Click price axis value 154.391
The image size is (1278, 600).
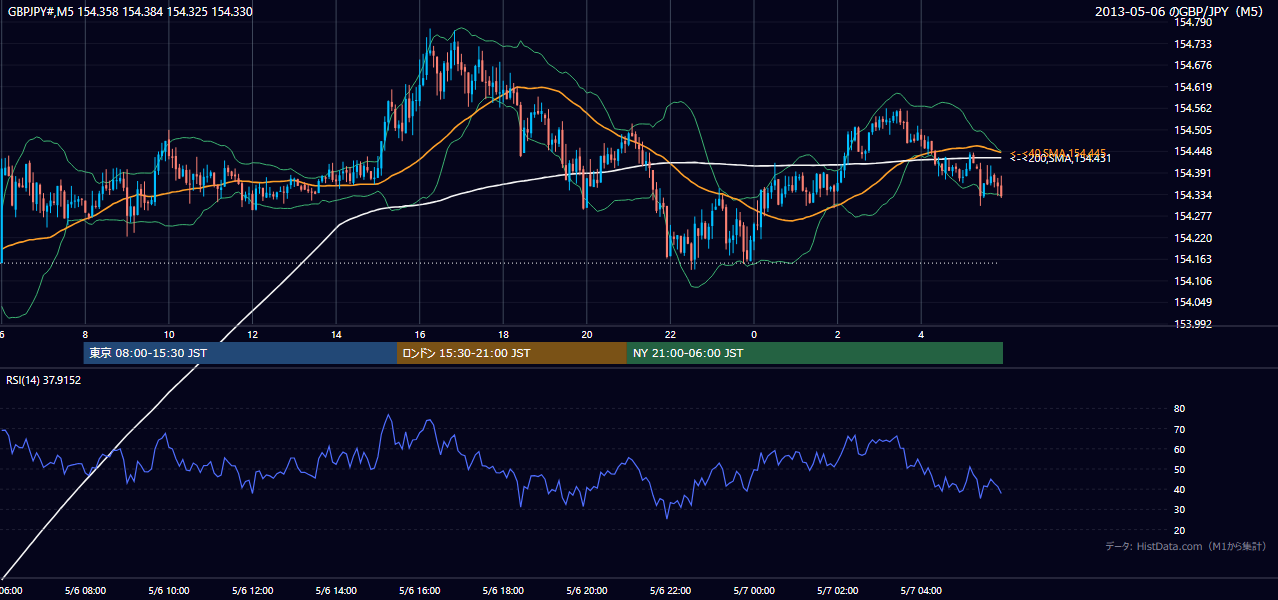[1194, 173]
